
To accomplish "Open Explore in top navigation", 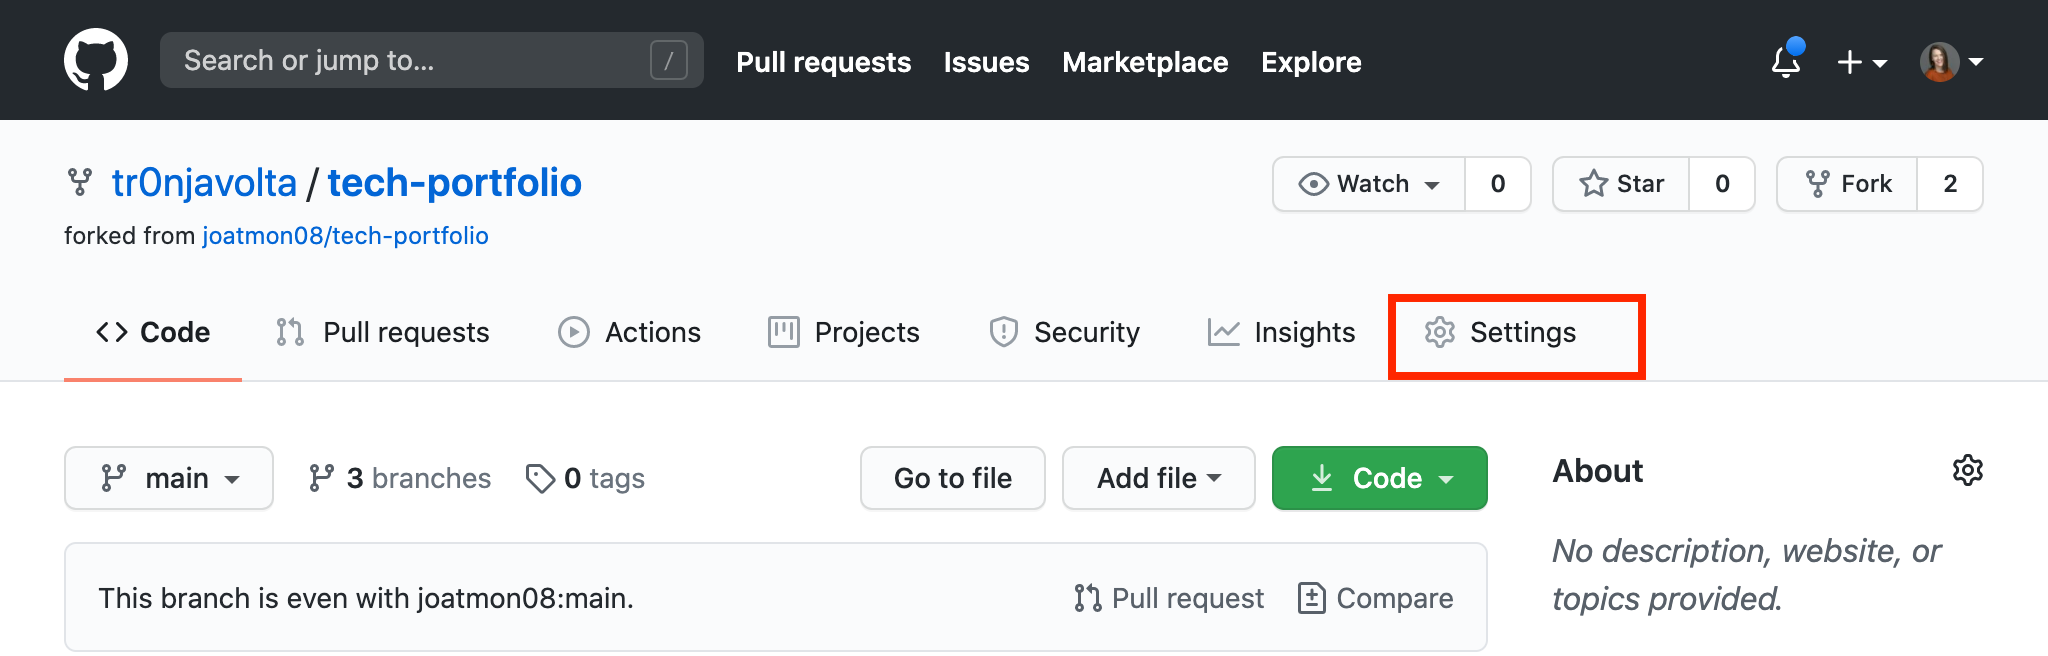I will (x=1311, y=62).
